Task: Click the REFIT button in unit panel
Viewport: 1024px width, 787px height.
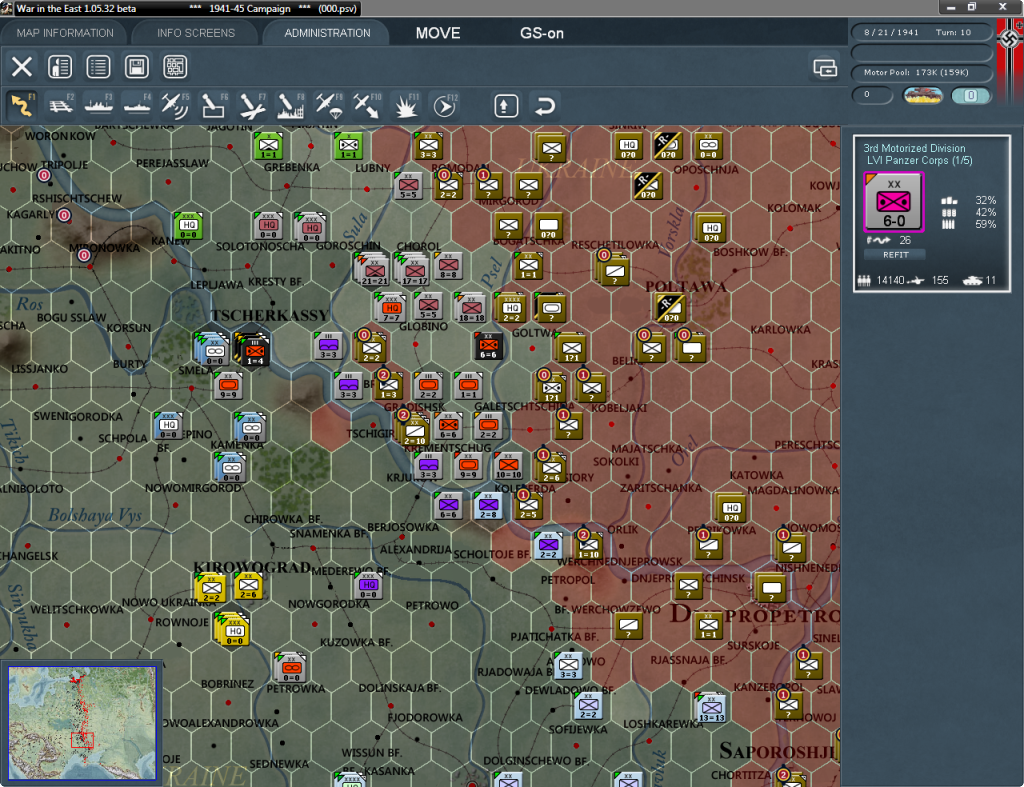Action: (895, 255)
